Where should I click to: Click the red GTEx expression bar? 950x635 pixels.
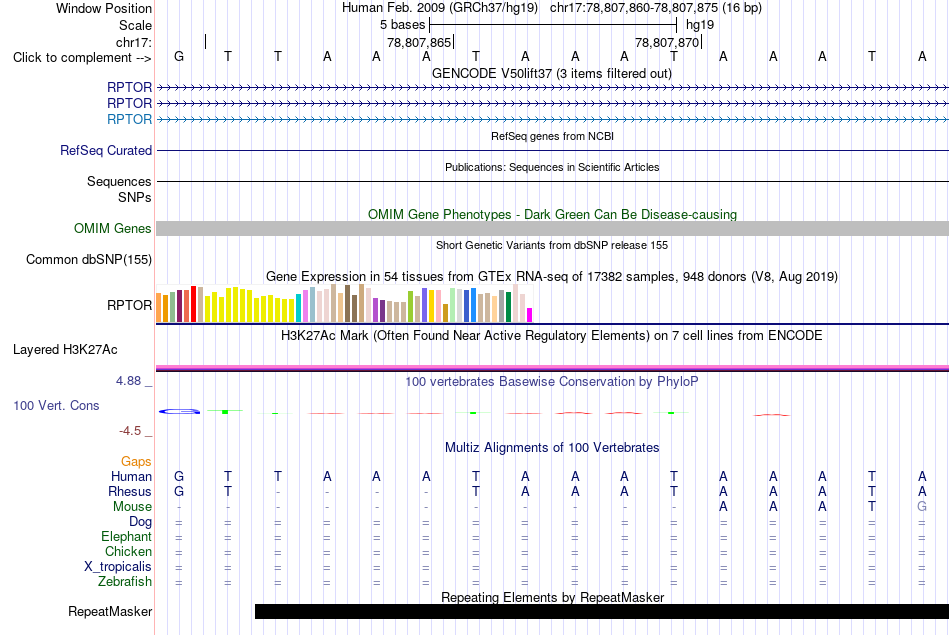tap(193, 304)
